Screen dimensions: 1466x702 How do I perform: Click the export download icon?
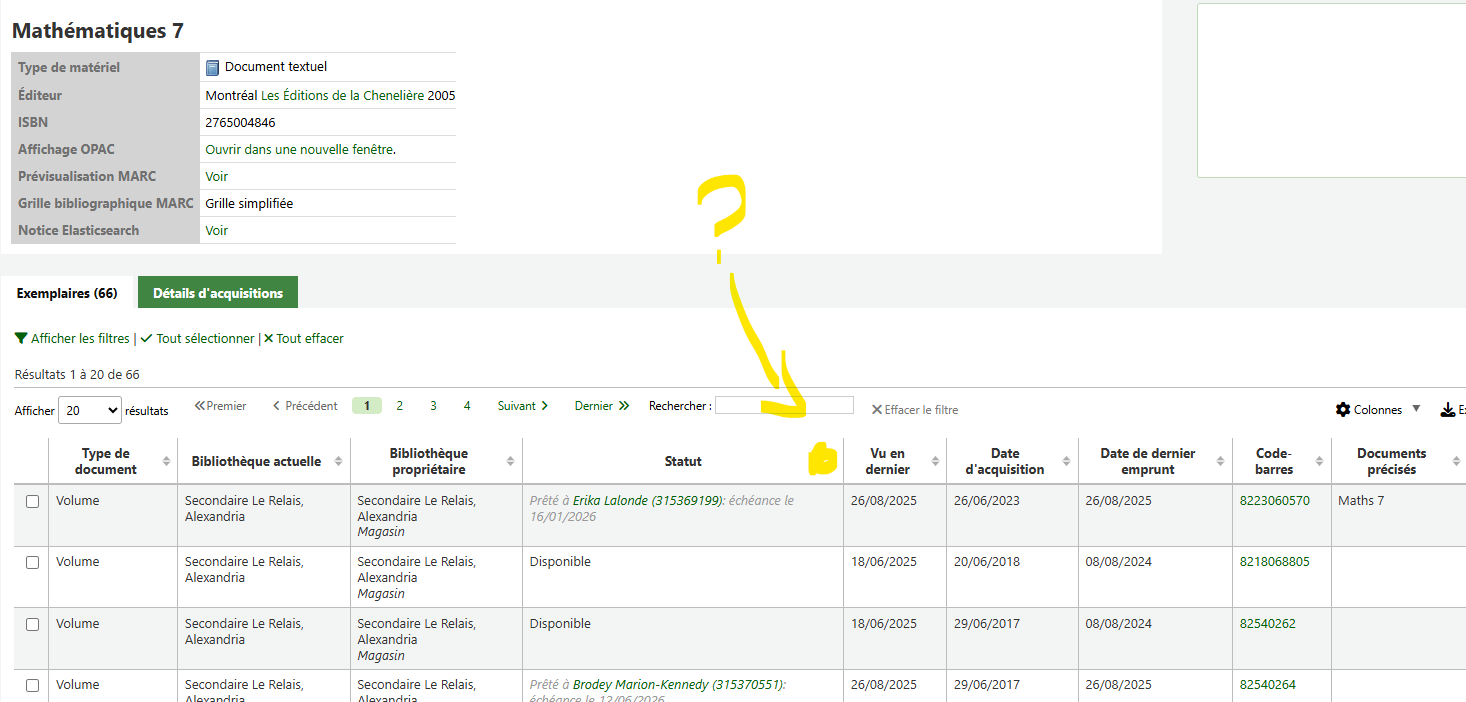point(1447,410)
